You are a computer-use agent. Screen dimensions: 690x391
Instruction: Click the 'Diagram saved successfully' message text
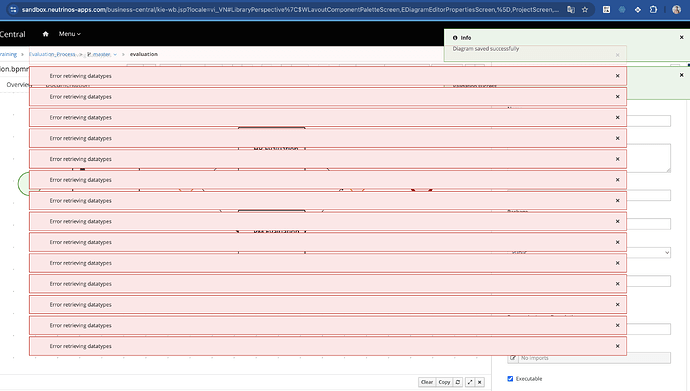coord(486,49)
